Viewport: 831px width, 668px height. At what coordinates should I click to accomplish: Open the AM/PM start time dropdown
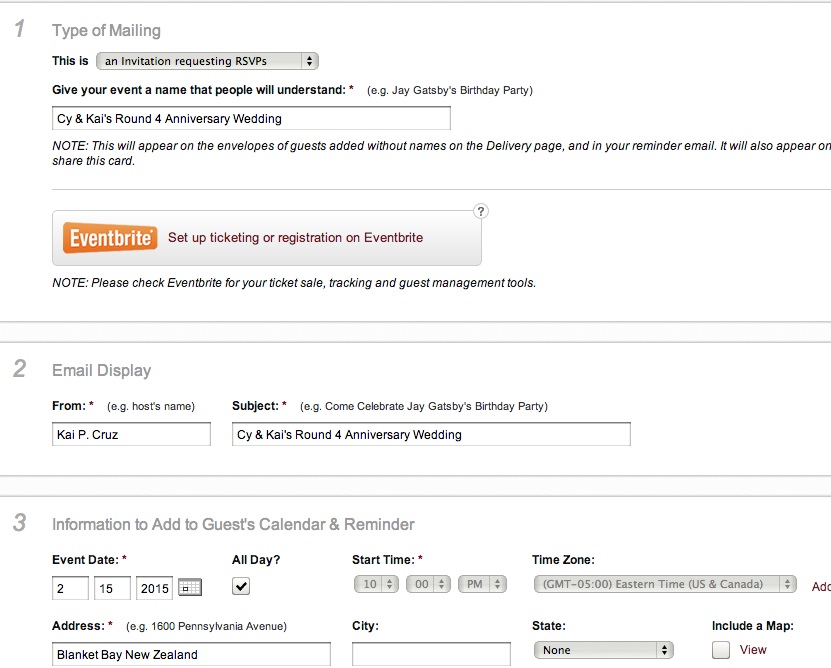pyautogui.click(x=482, y=584)
